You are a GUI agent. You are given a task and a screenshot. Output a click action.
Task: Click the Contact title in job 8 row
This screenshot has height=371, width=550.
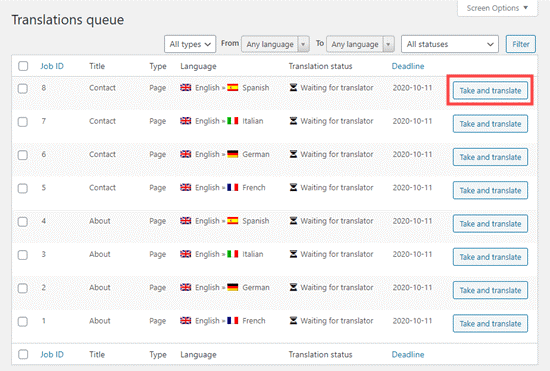tap(102, 88)
